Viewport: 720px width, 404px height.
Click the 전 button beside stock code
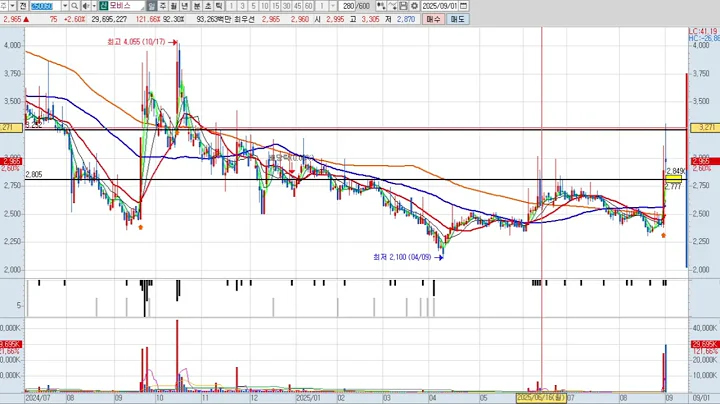click(x=22, y=6)
